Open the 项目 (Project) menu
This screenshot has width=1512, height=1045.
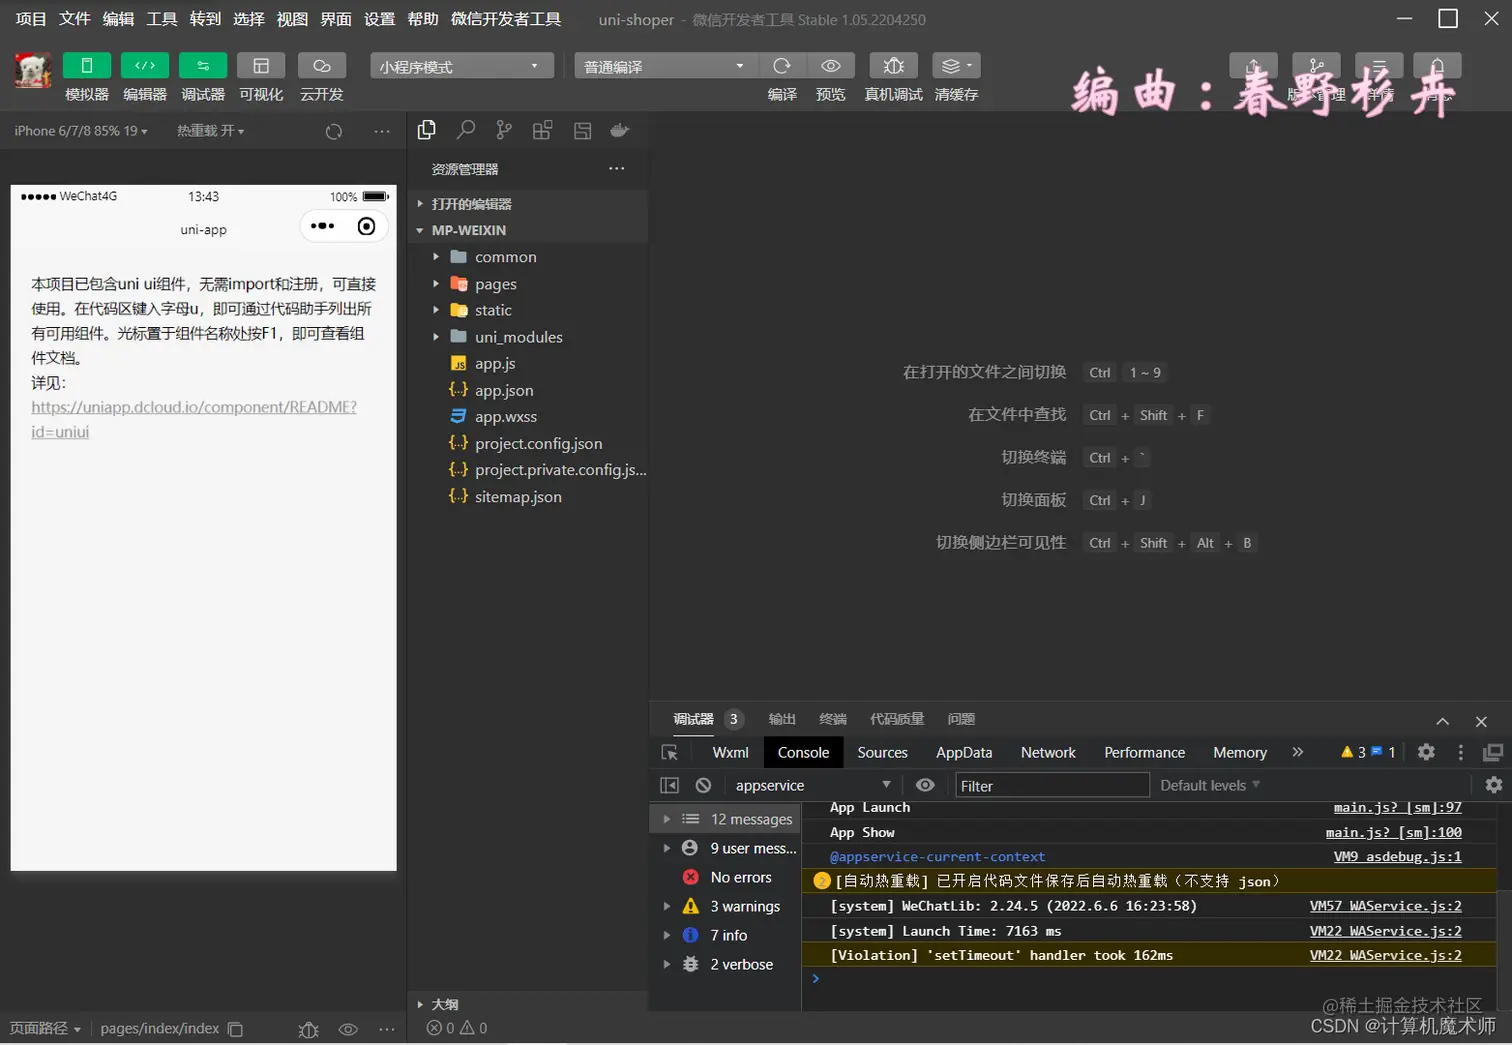pos(31,18)
